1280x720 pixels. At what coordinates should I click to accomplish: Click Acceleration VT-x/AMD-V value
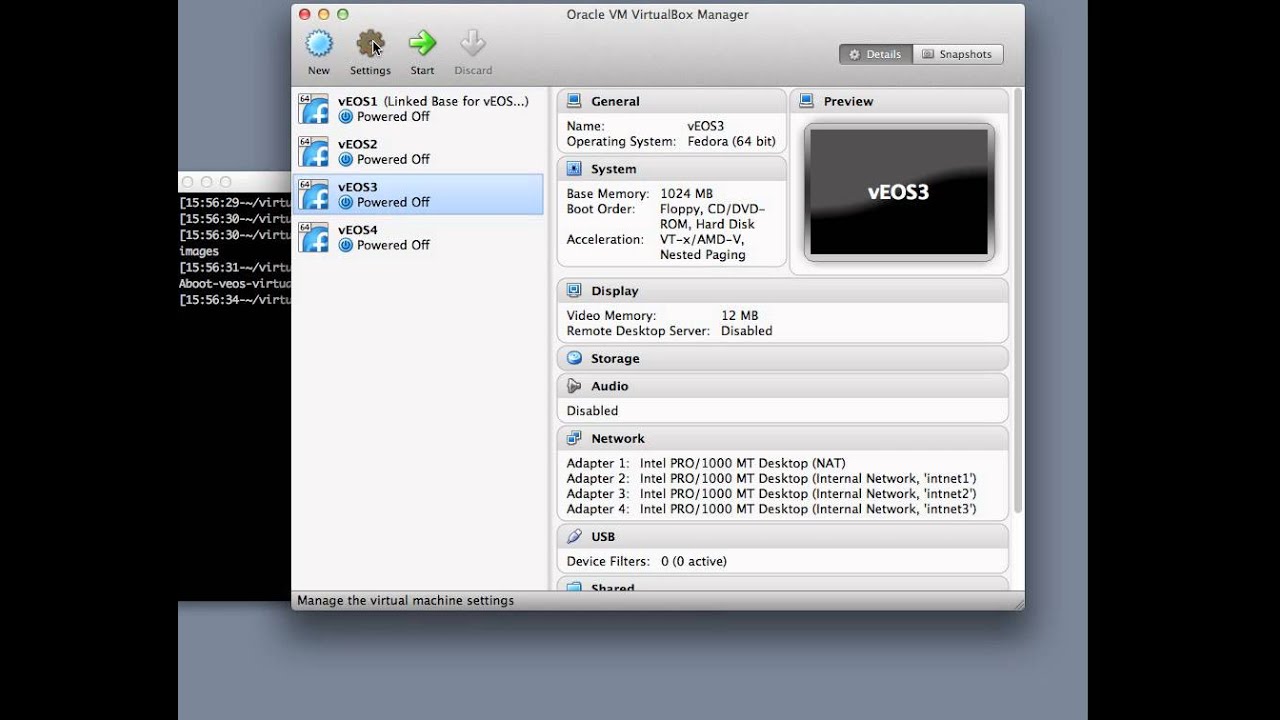point(702,247)
